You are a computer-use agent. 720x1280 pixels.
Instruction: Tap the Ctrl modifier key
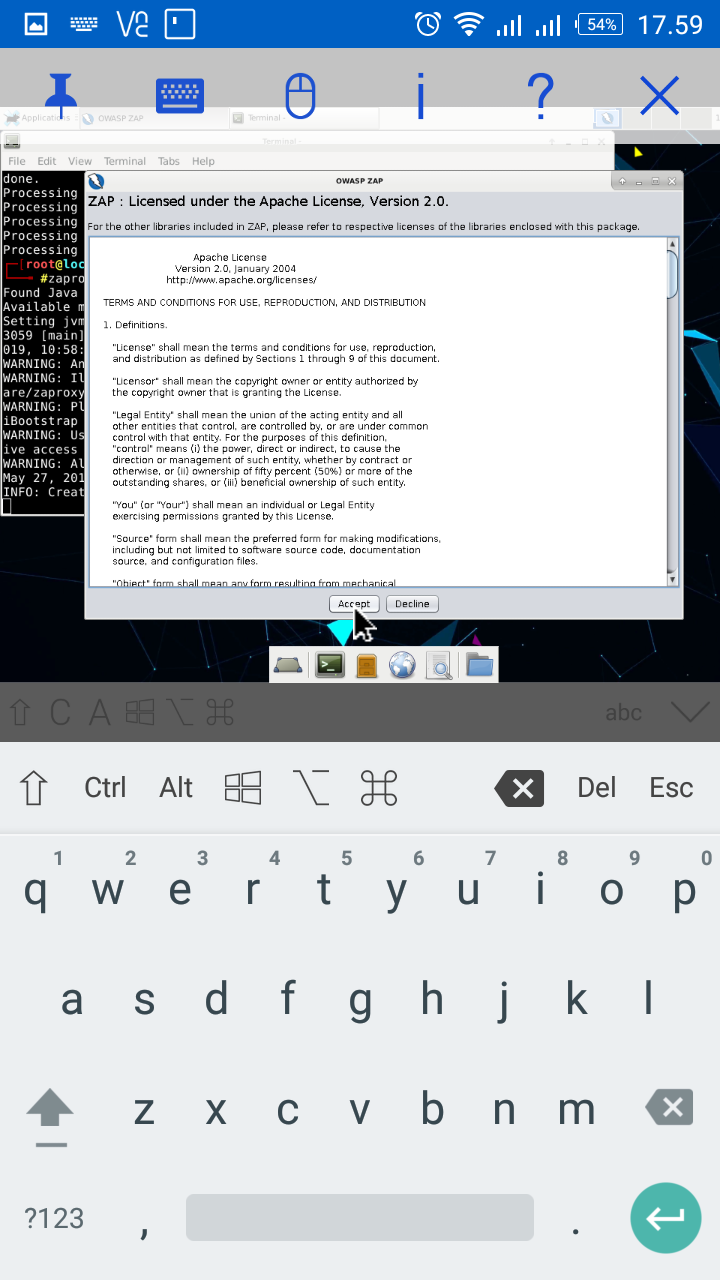tap(105, 788)
